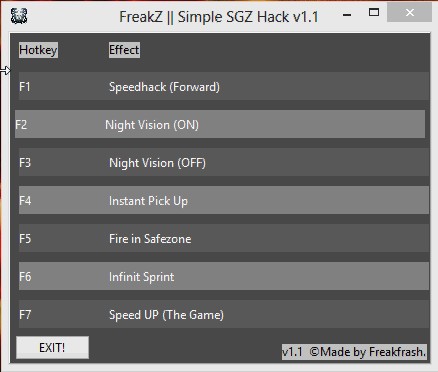The image size is (438, 372).
Task: Click the F4 hotkey label
Action: [x=25, y=201]
